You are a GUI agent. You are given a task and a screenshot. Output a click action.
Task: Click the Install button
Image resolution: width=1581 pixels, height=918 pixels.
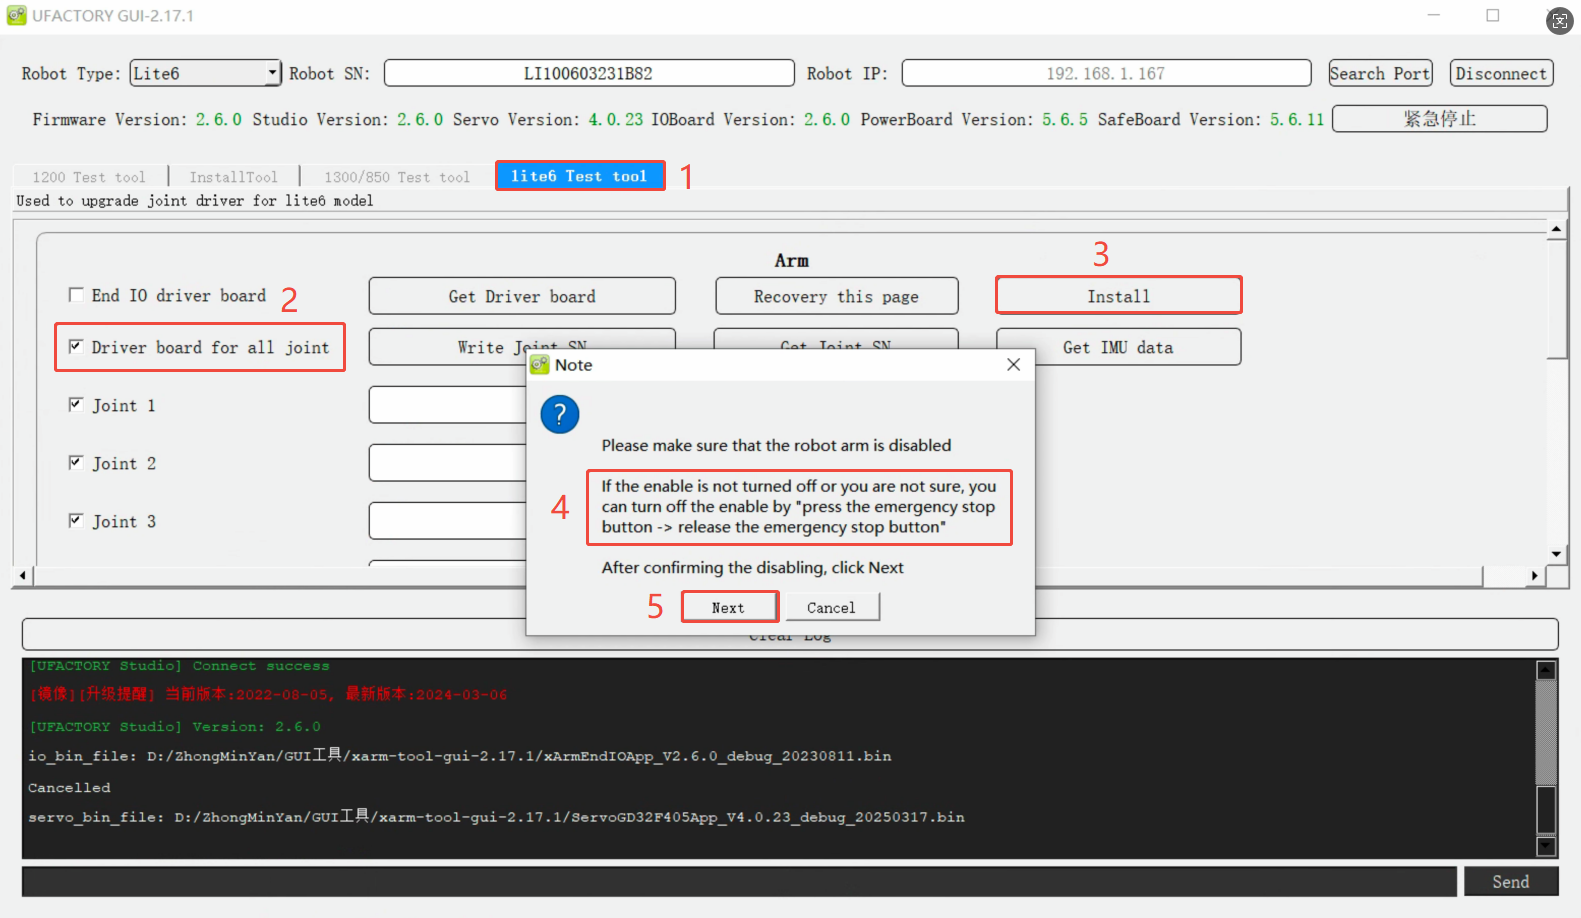(x=1119, y=296)
